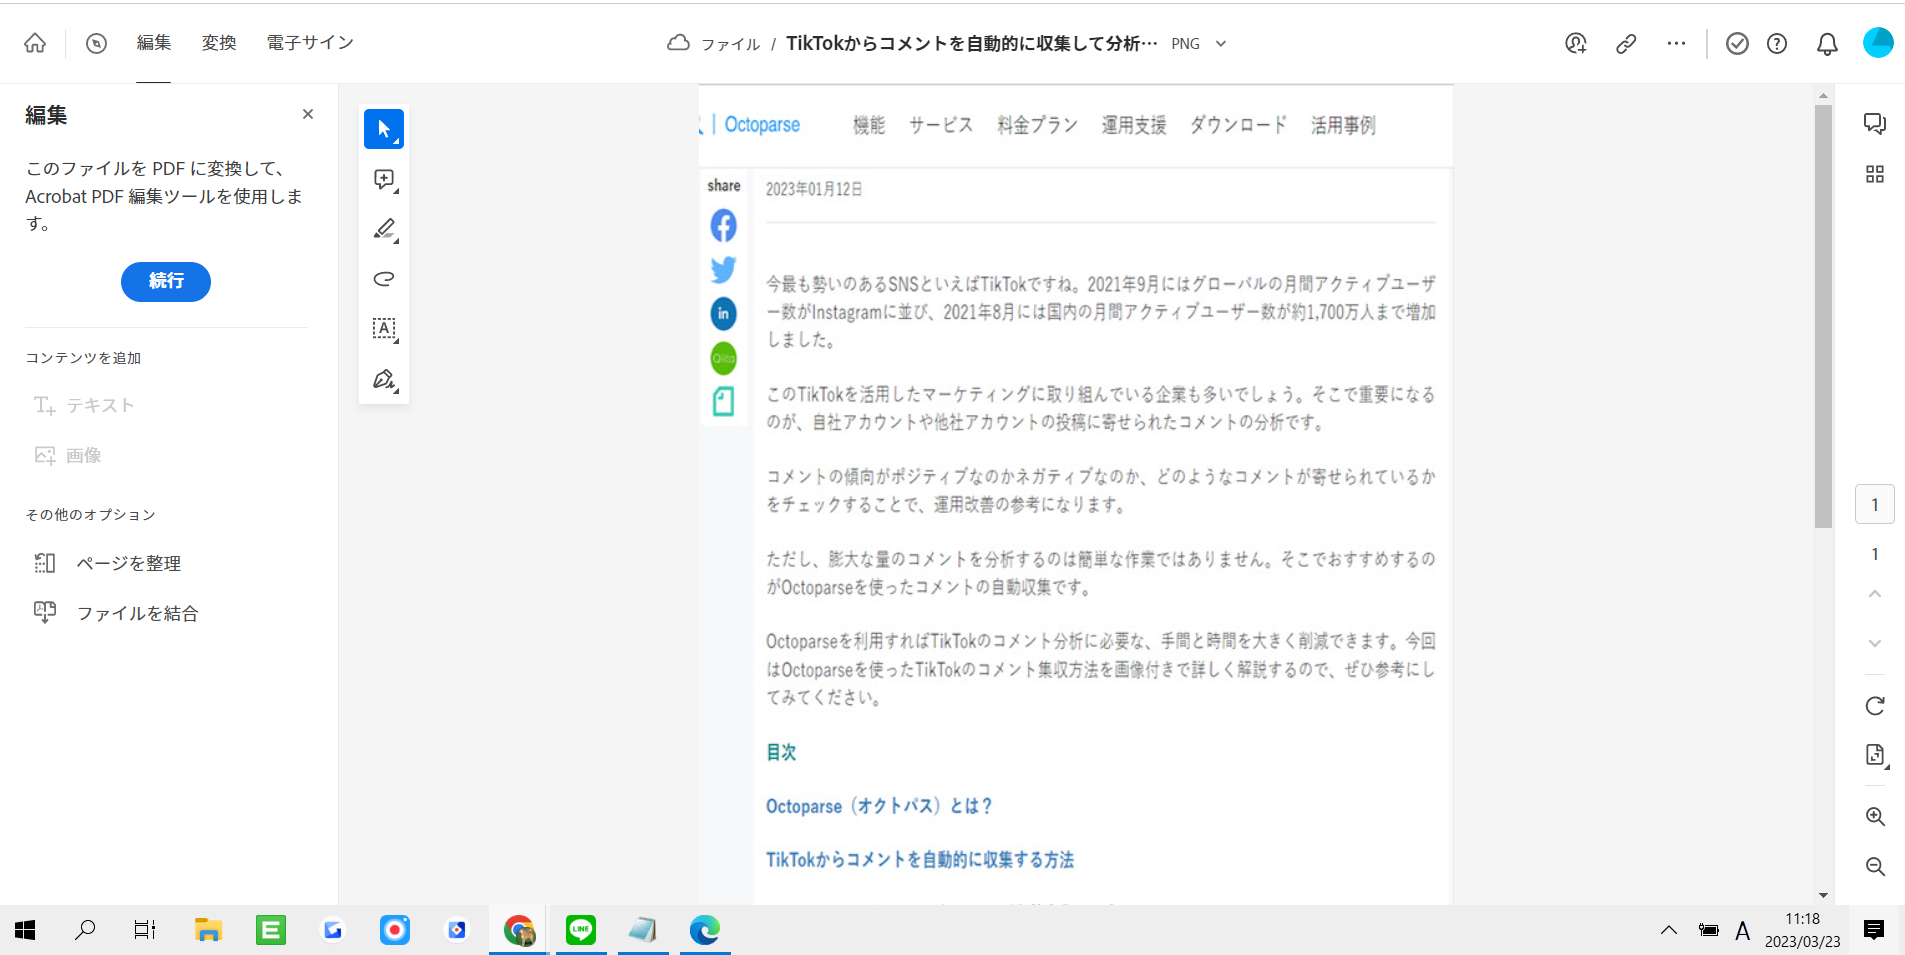Click the LinkedIn share icon in document

click(x=723, y=314)
